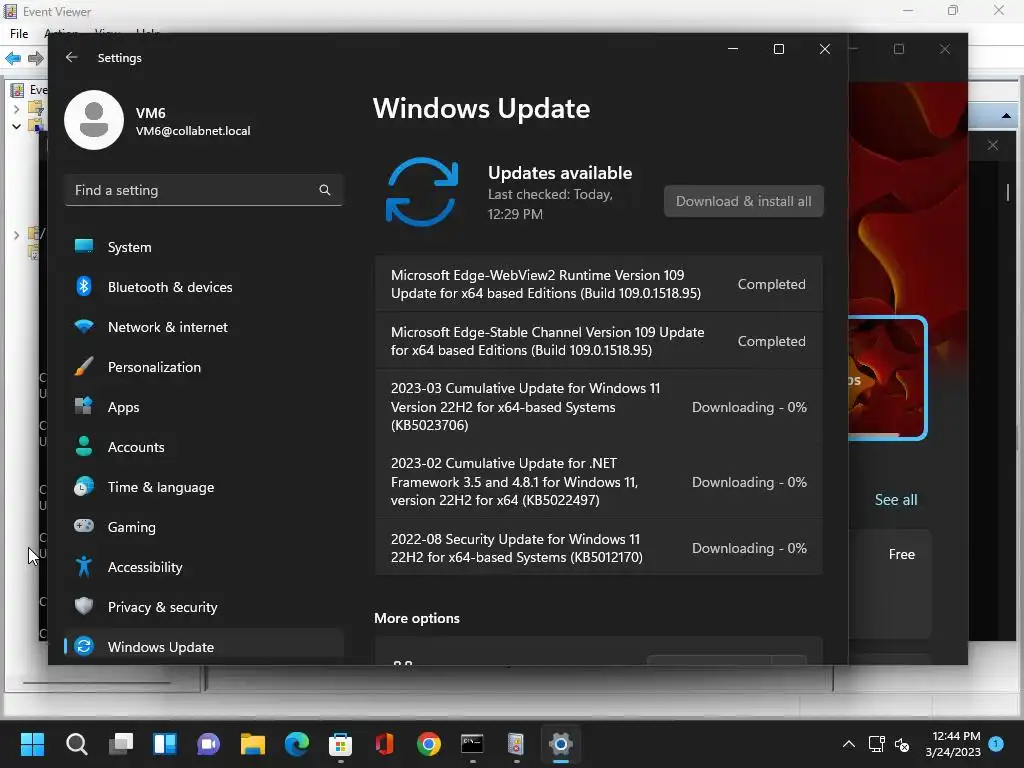
Task: Click VM6@collabnet.local account text
Action: [193, 131]
